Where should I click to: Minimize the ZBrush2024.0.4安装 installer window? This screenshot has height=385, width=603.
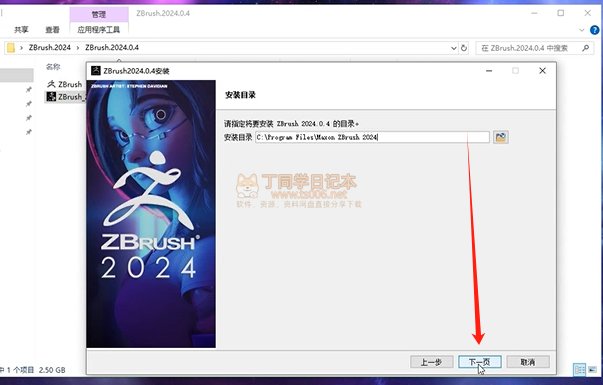click(x=489, y=71)
